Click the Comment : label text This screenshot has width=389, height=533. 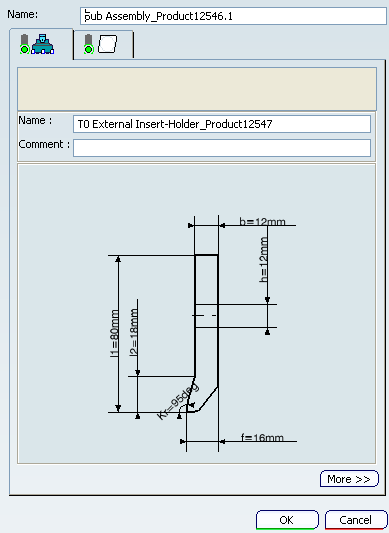click(44, 144)
